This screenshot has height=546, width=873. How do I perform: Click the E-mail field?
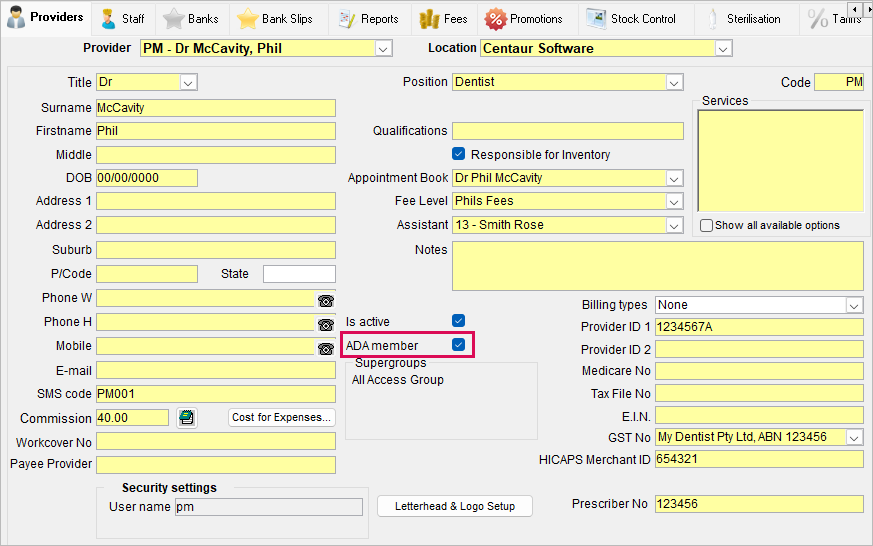pos(216,371)
